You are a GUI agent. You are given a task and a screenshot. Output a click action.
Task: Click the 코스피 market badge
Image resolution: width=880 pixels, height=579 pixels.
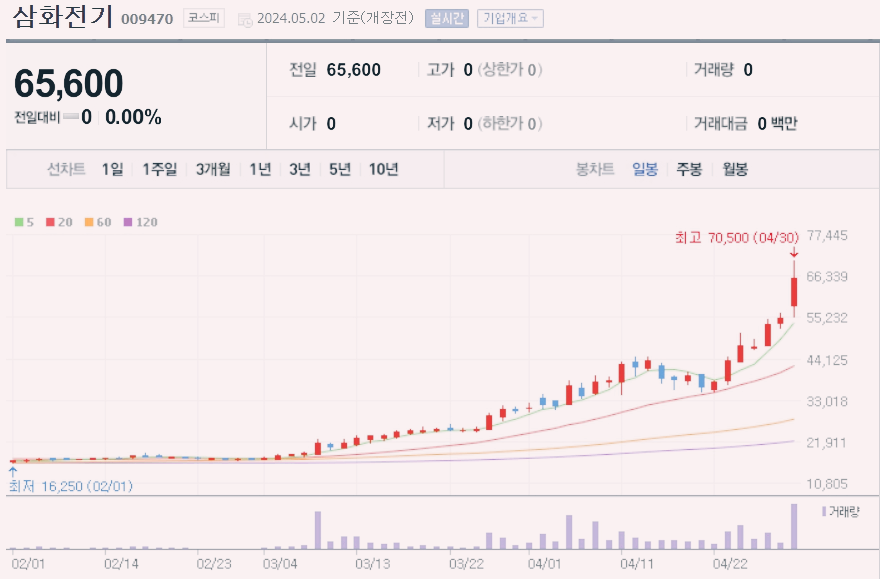pyautogui.click(x=204, y=18)
